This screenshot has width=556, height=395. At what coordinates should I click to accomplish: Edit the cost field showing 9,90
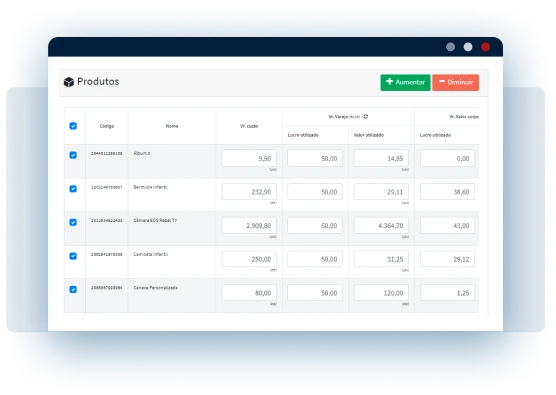249,158
